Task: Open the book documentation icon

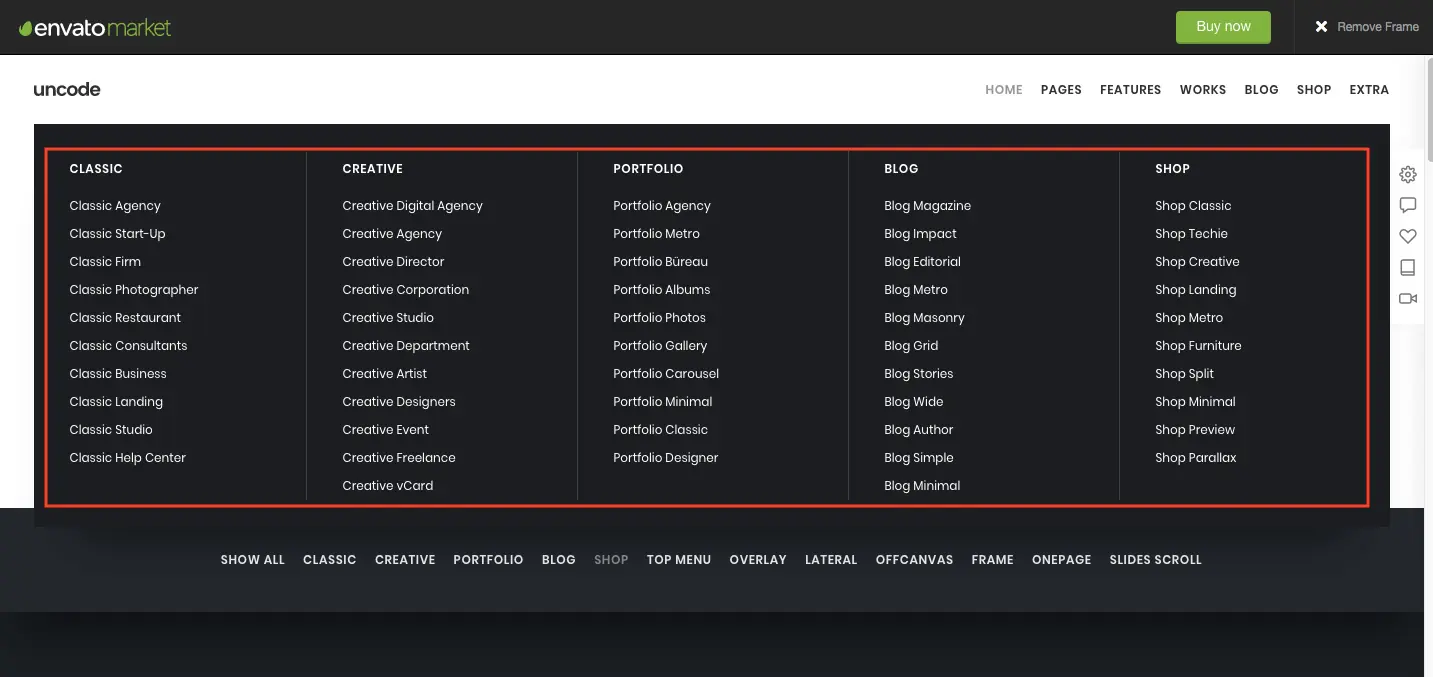Action: [1408, 267]
